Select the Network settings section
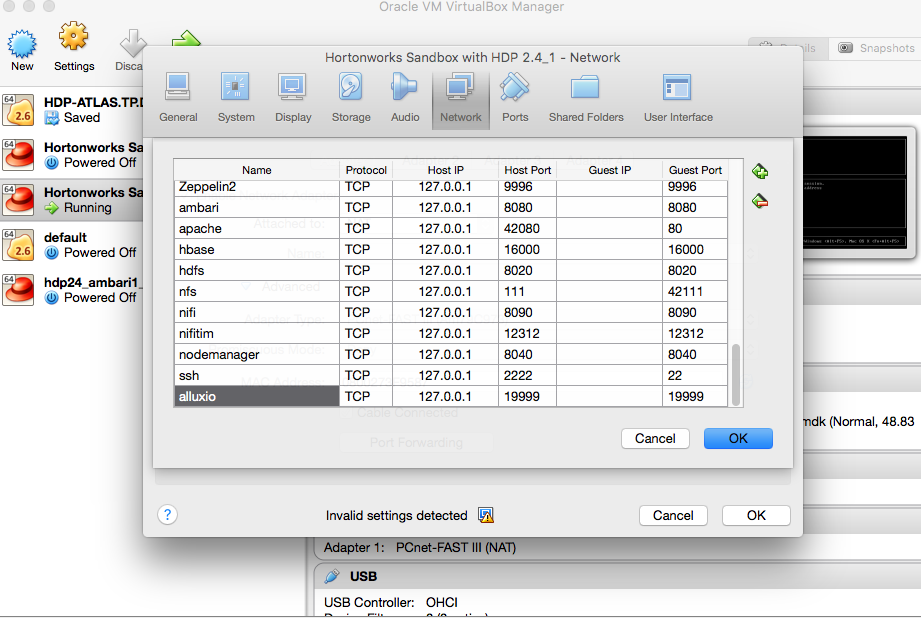Screen dimensions: 921x618 [x=460, y=99]
